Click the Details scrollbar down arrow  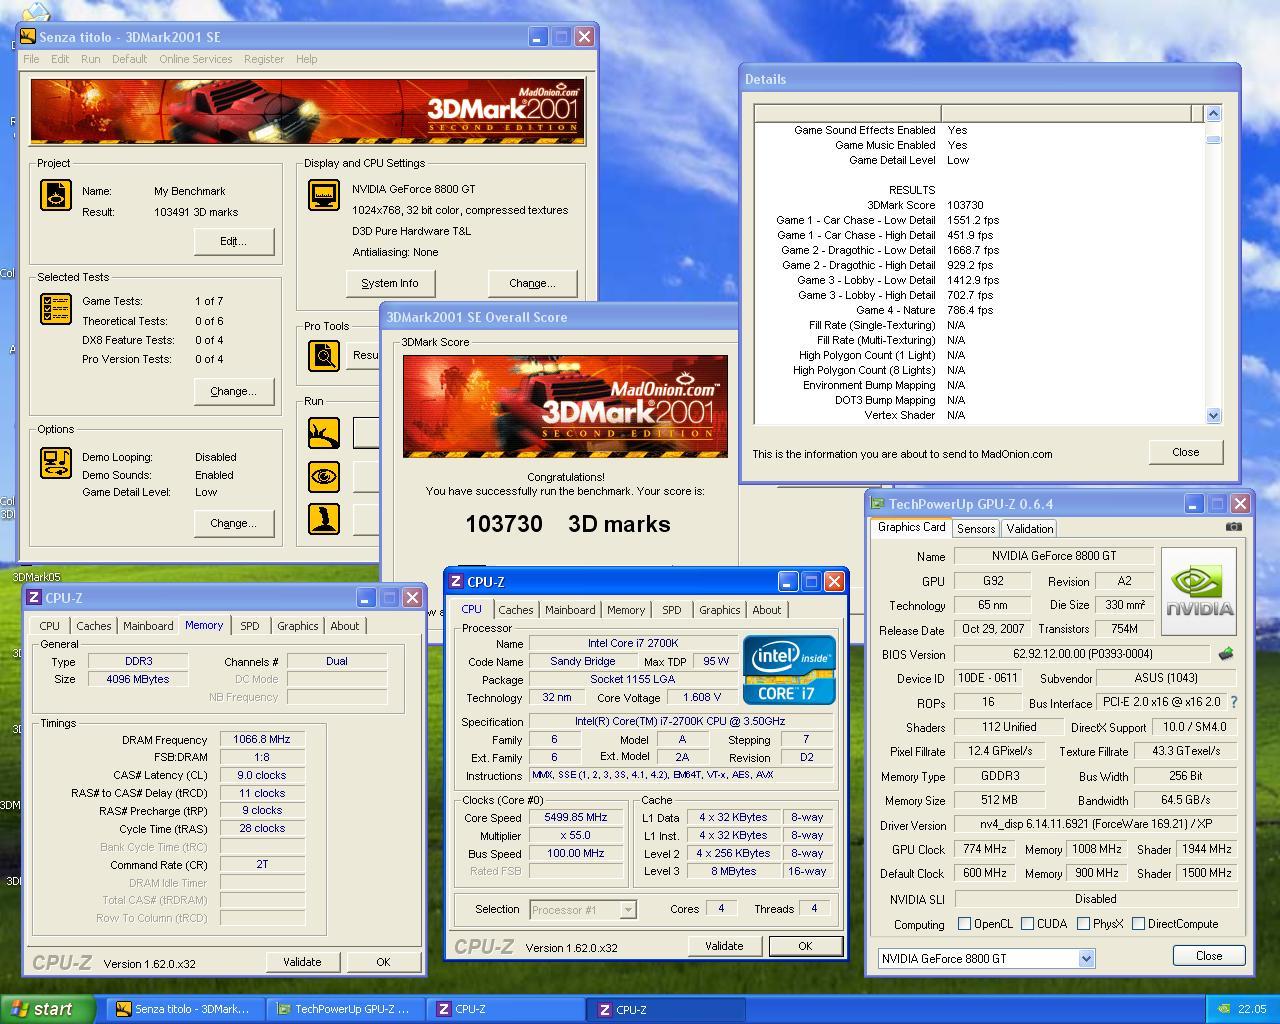[x=1214, y=415]
